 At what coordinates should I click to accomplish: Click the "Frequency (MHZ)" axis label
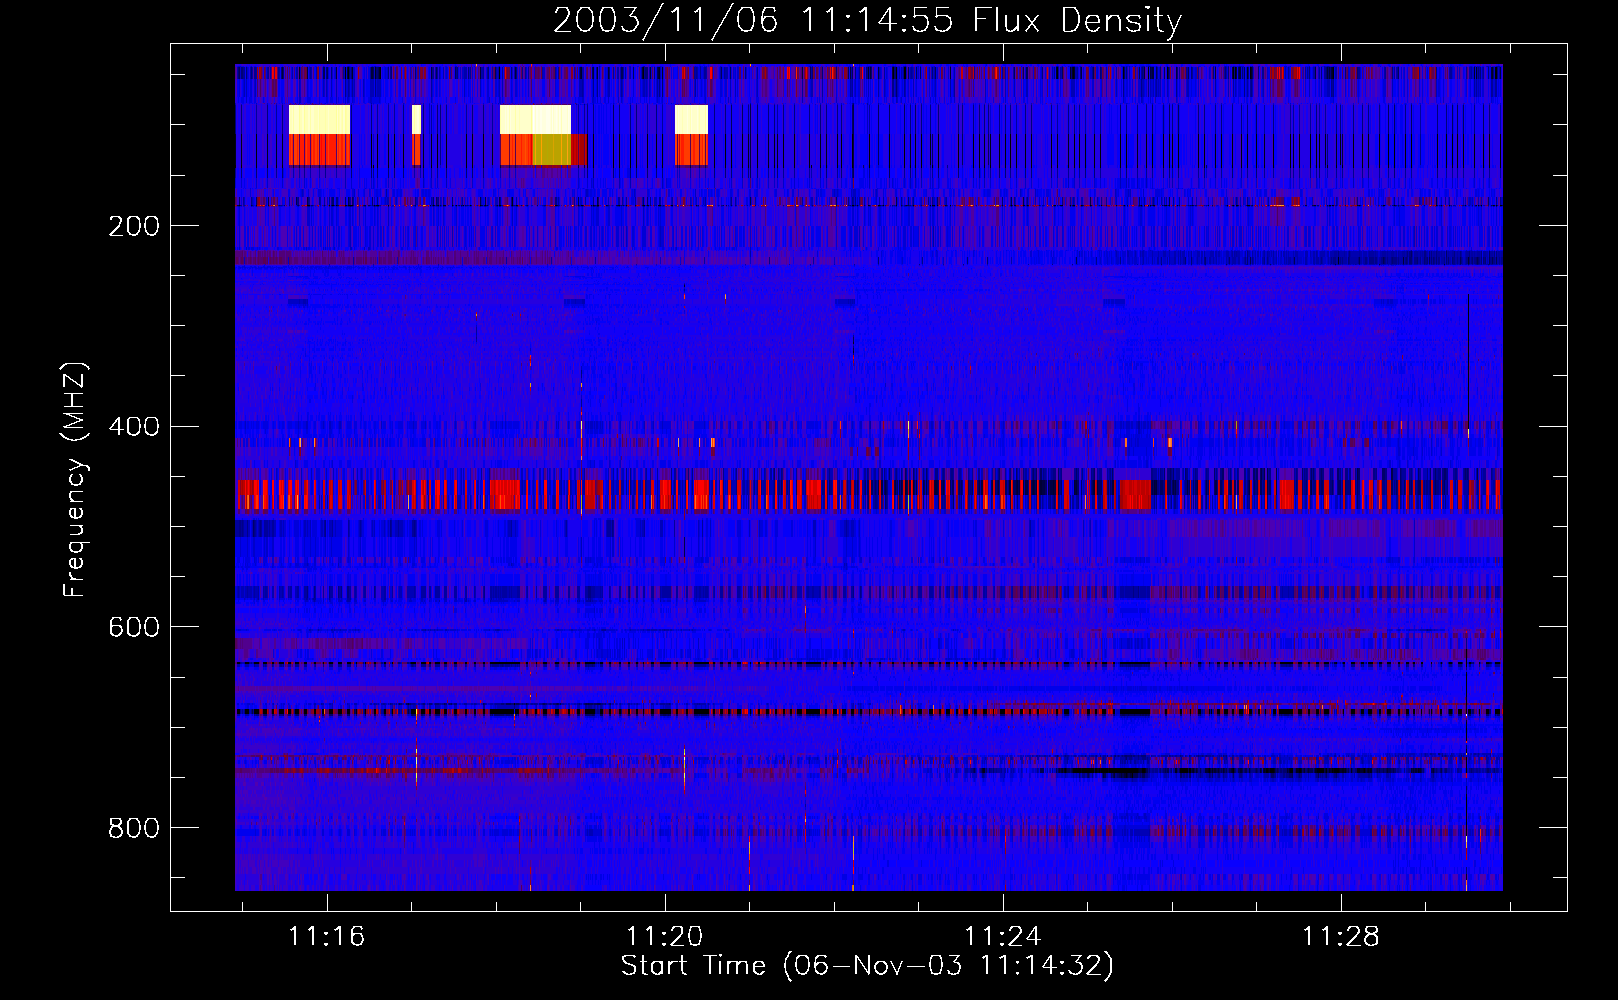point(75,480)
